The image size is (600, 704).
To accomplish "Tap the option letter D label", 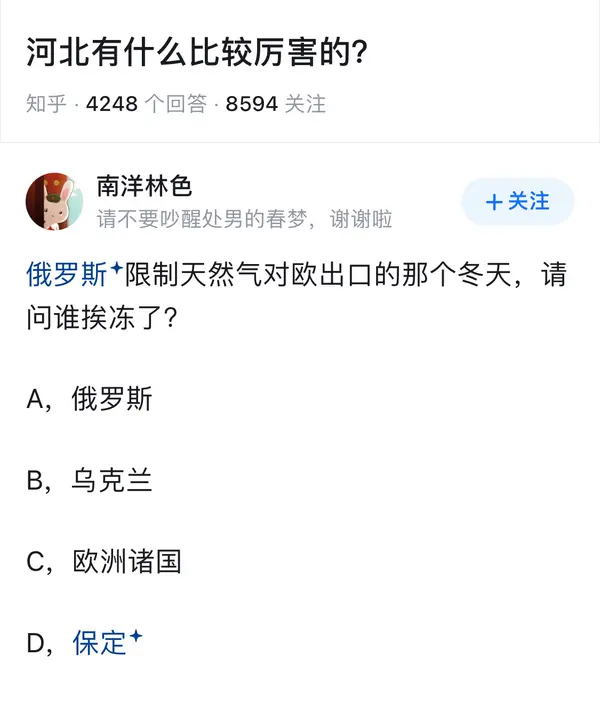I will [x=36, y=643].
